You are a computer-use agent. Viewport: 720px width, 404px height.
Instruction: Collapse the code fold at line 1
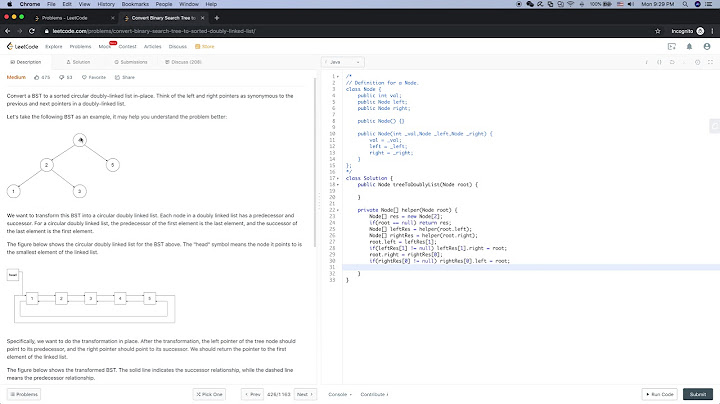coord(338,77)
